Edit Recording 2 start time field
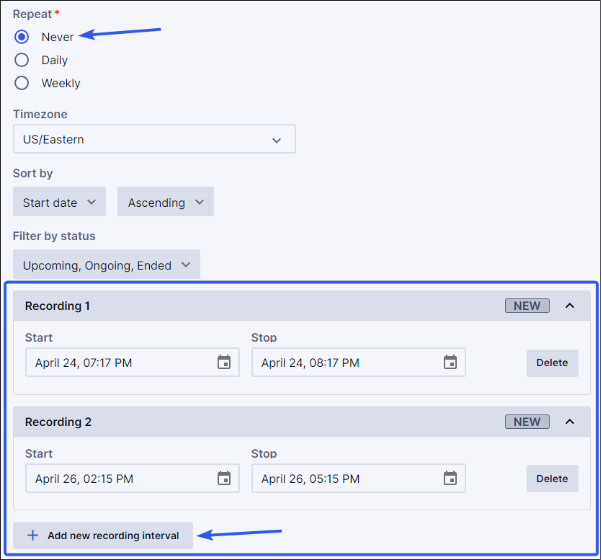Image resolution: width=602 pixels, height=560 pixels. click(120, 479)
